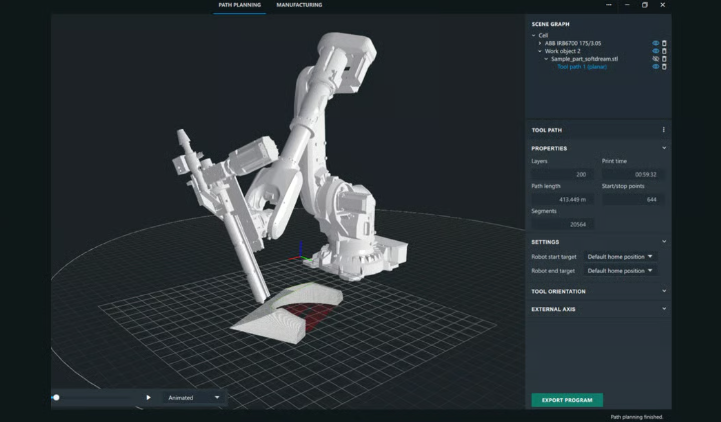Select Tool path 1 (planar) in scene graph
The image size is (721, 422).
581,67
